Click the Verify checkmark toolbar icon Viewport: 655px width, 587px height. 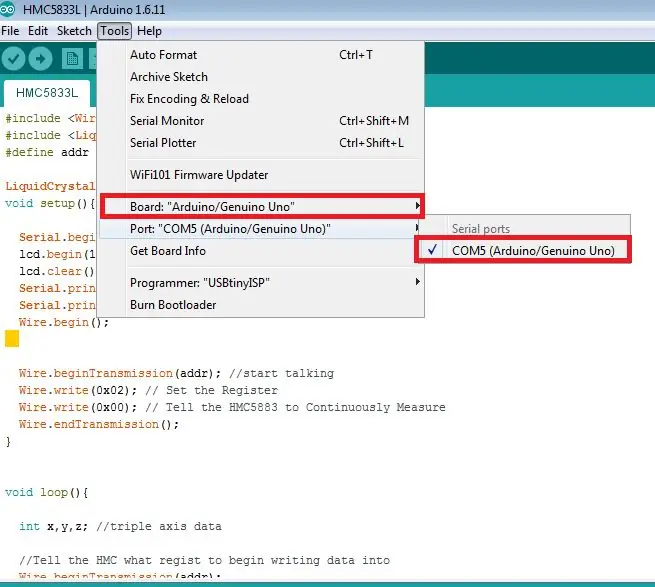[x=13, y=58]
